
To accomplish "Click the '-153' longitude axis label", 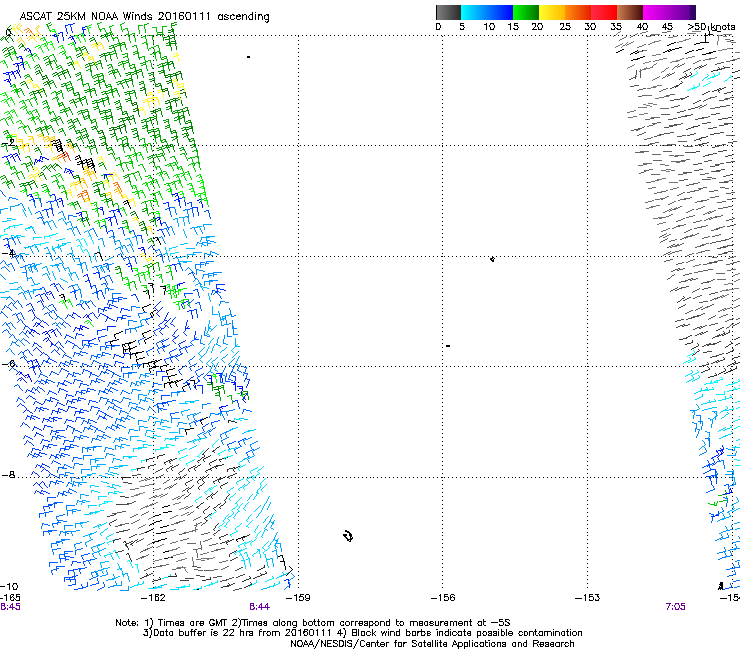I will point(588,598).
